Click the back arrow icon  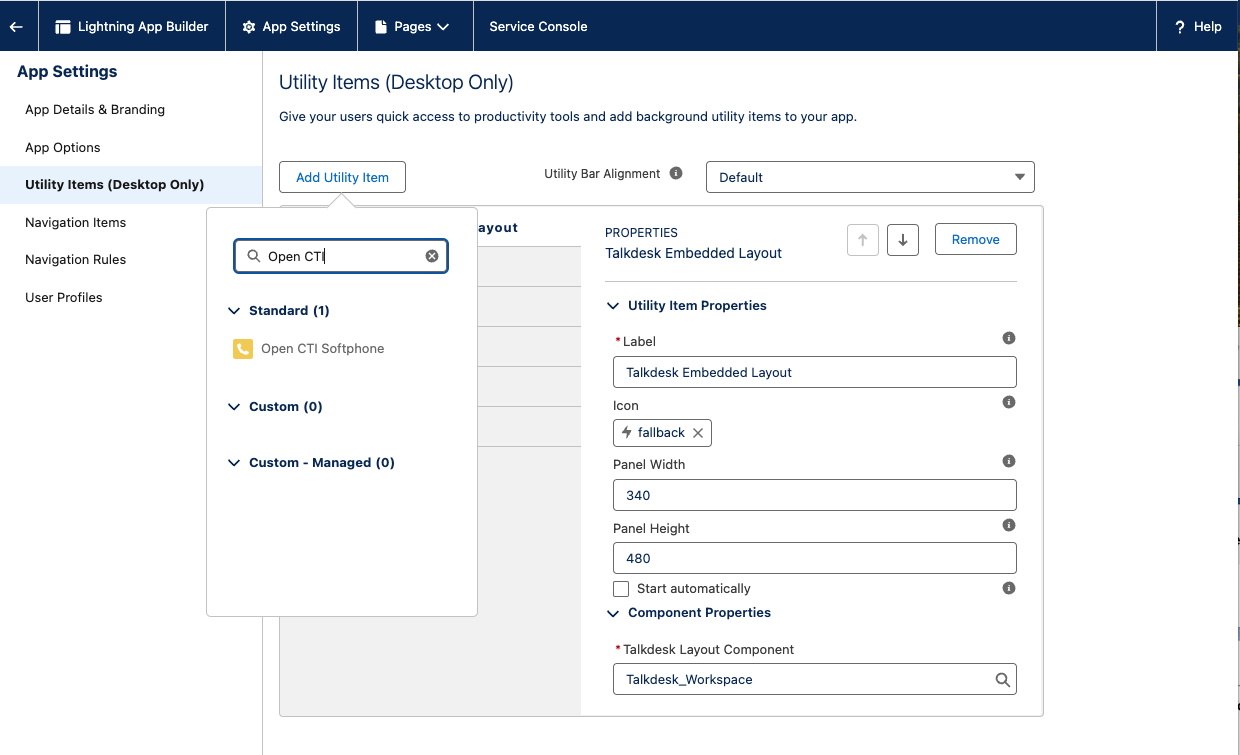coord(16,27)
